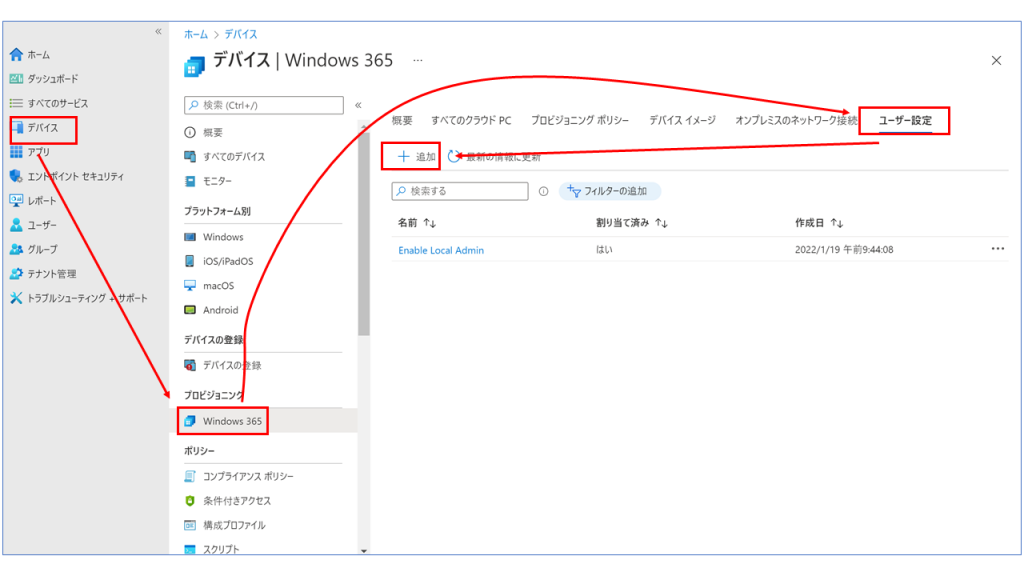
Task: Click the Home icon in left navigation
Action: tap(16, 55)
